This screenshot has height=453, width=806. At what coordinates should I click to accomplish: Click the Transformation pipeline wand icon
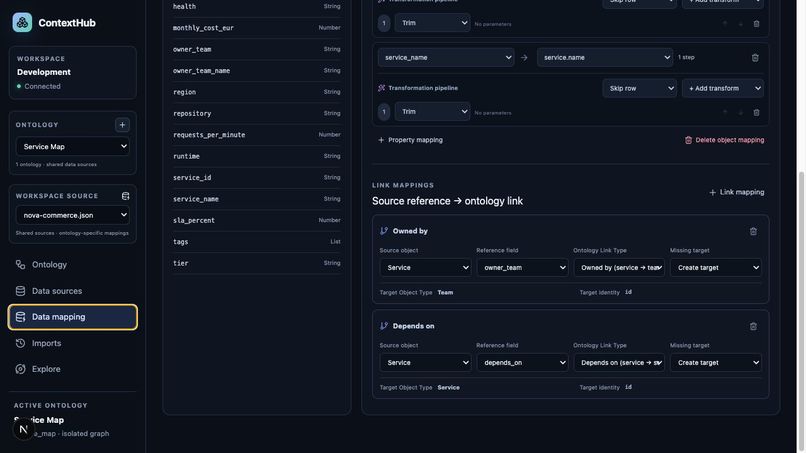381,88
